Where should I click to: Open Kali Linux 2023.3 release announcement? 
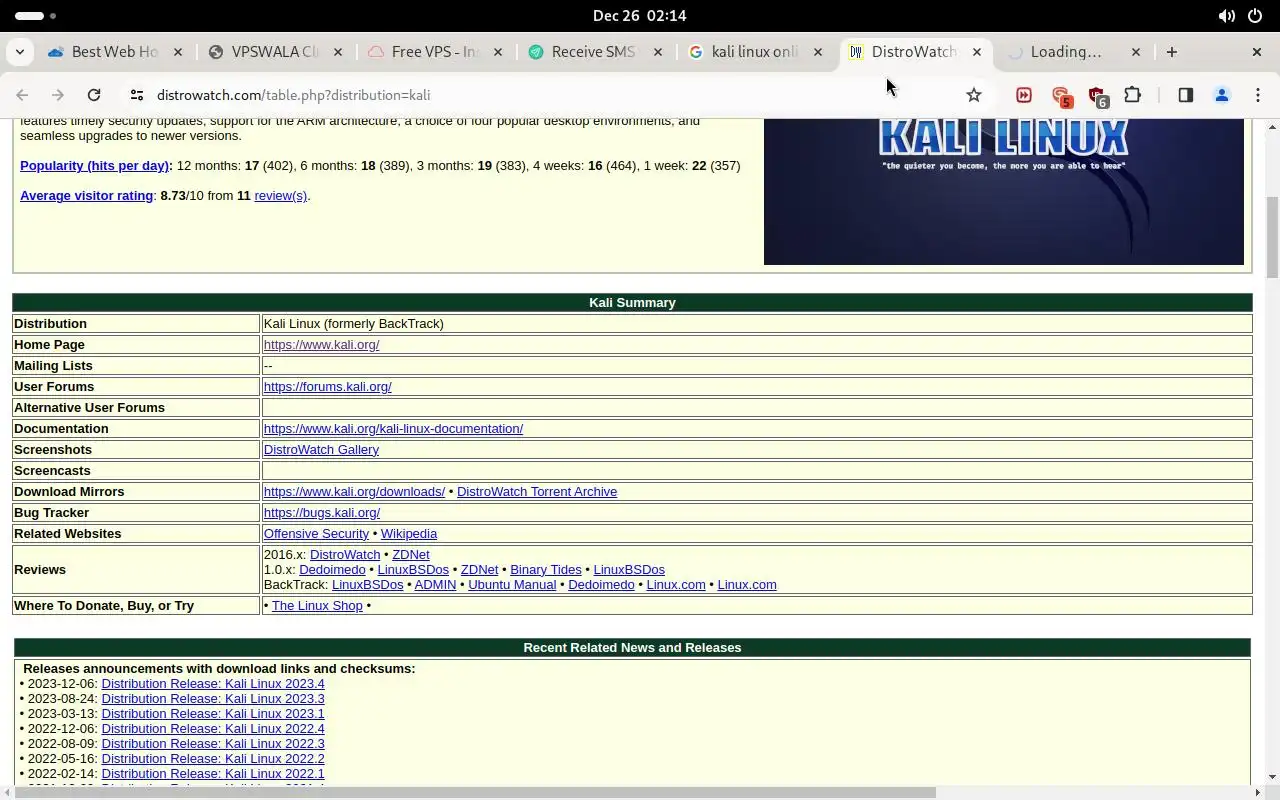[213, 699]
